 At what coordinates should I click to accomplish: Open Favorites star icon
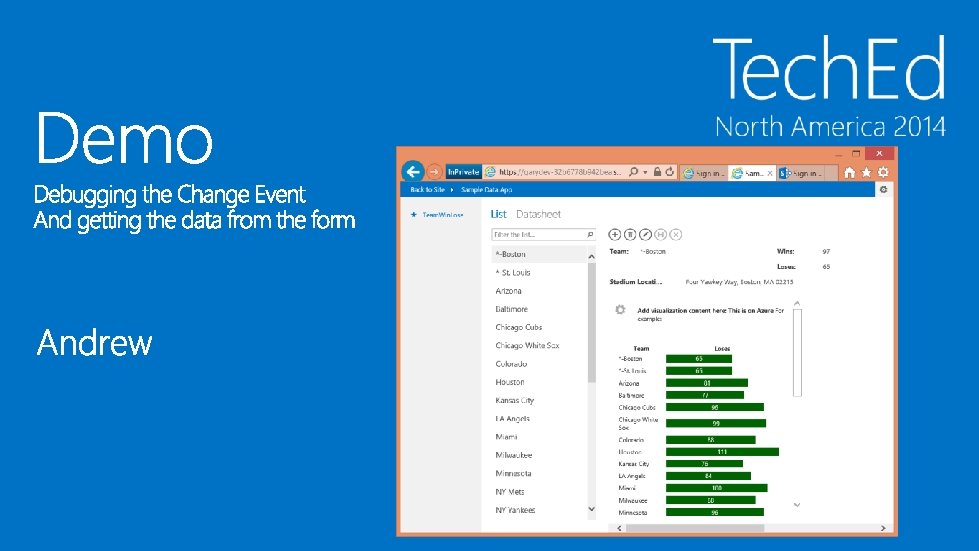pos(866,172)
